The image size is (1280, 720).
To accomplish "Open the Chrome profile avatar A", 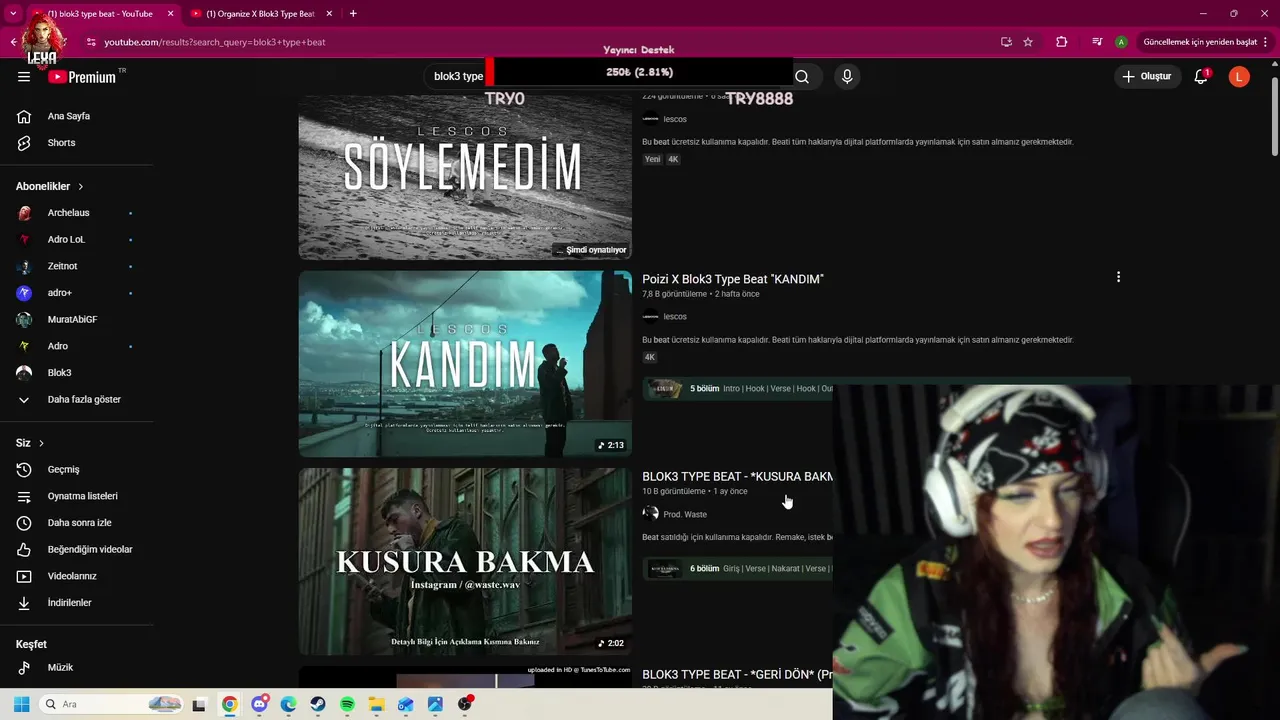I will (1121, 42).
